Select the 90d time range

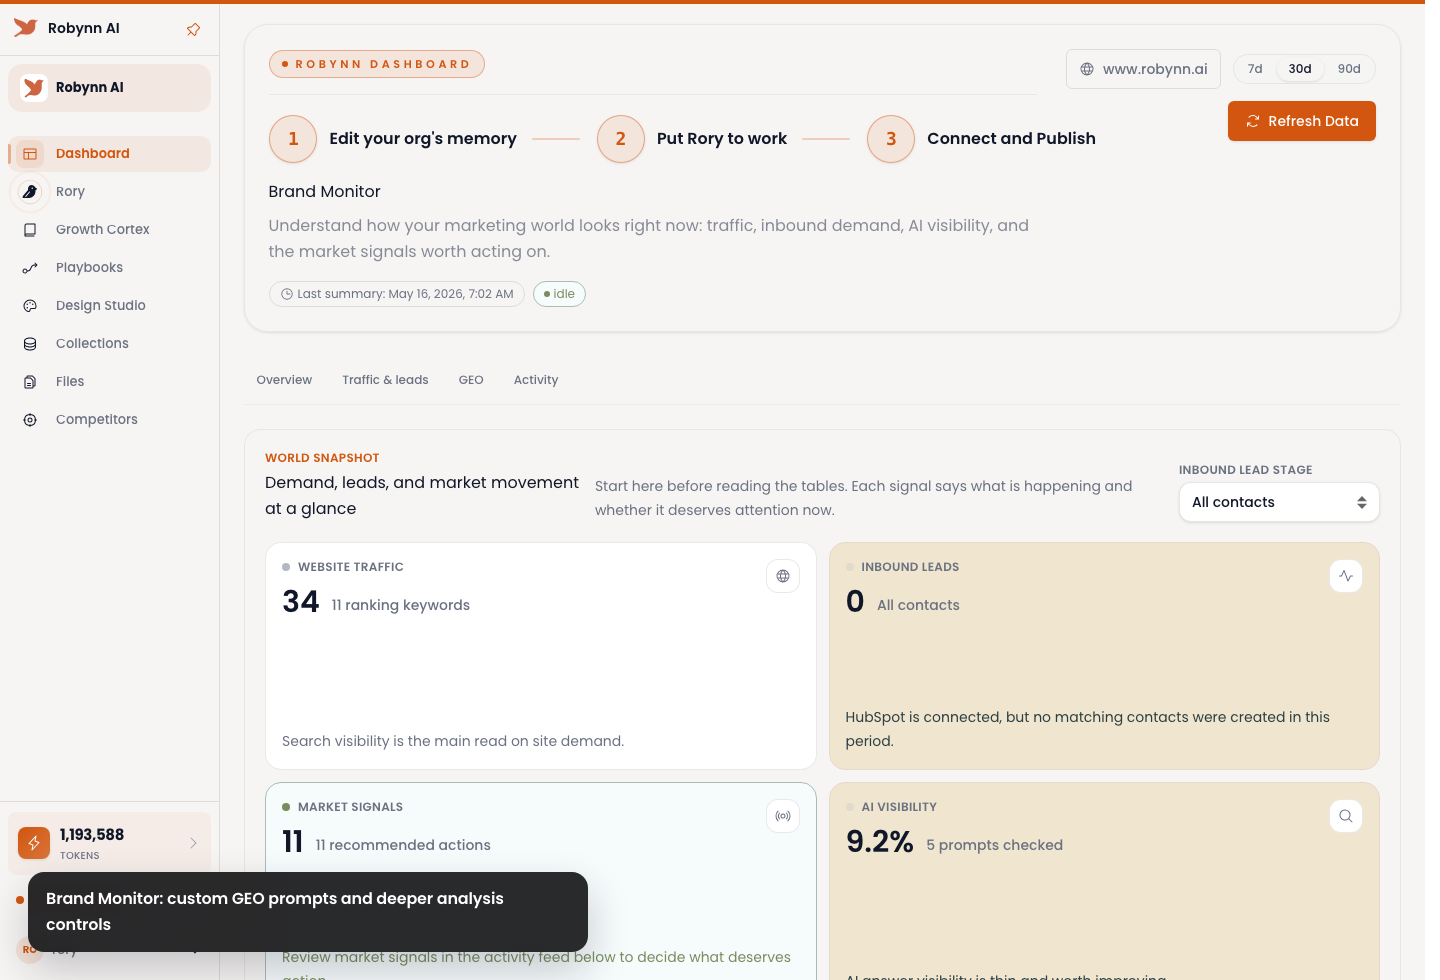[1349, 69]
